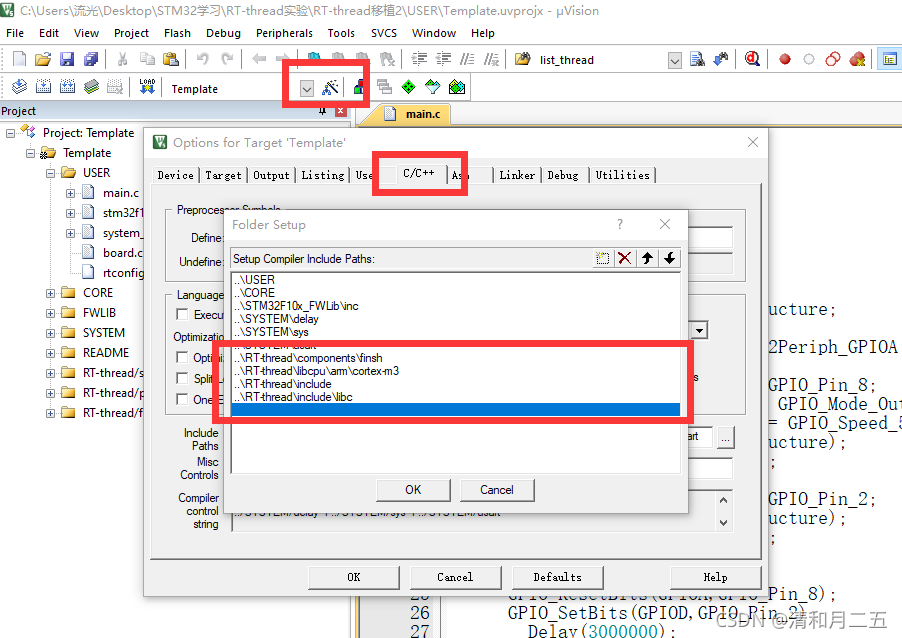Expand the README folder in project tree
Screen dimensions: 902x638
[51, 353]
